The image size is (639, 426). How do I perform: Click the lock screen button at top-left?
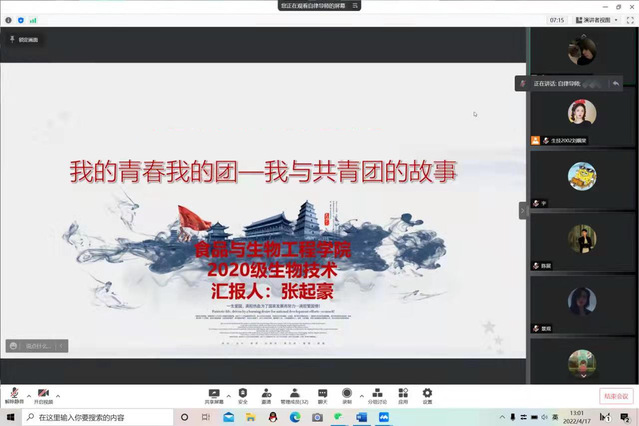[23, 40]
